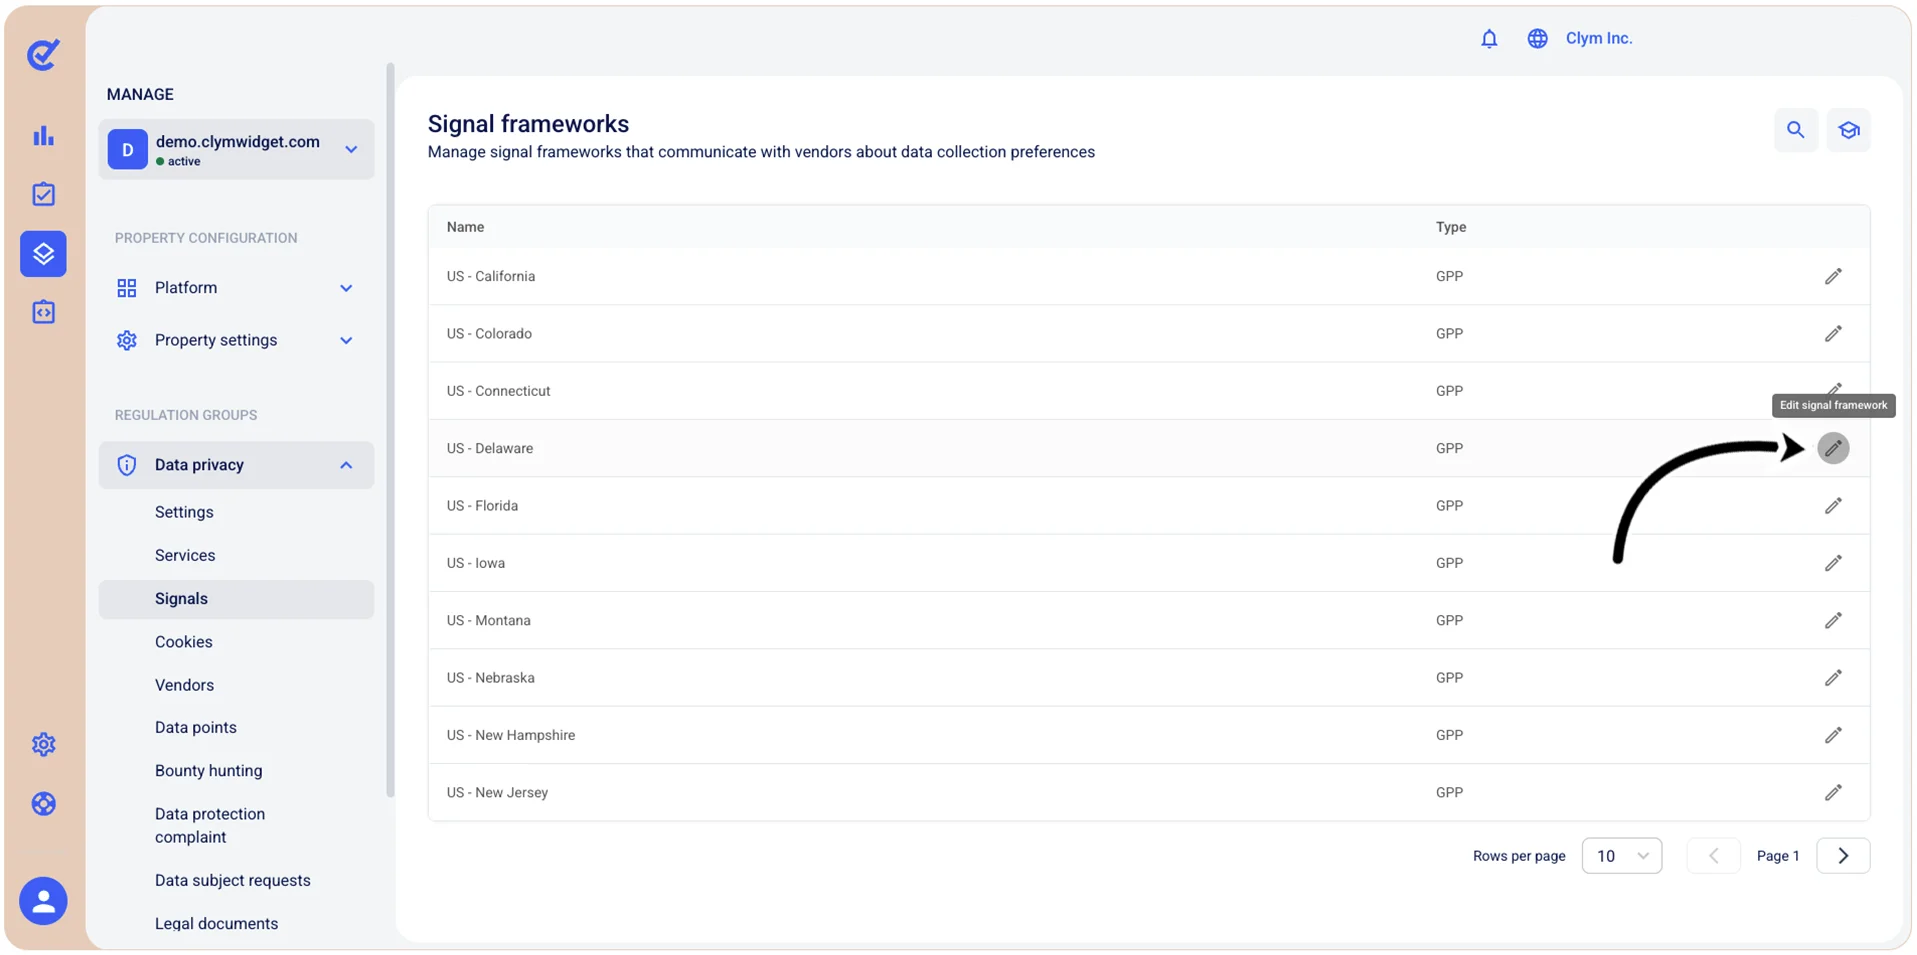1917x955 pixels.
Task: Open the Services menu item
Action: click(185, 555)
